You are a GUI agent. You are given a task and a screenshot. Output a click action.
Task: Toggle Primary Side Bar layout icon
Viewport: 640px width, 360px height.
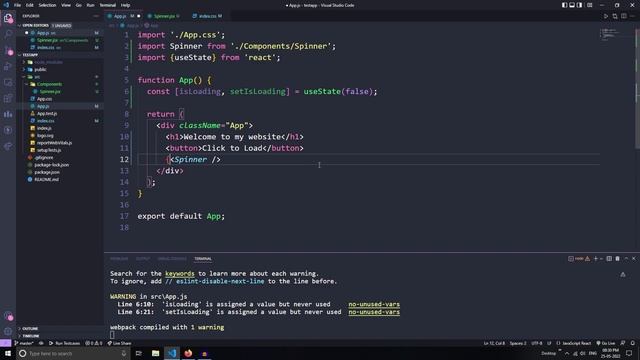[564, 5]
